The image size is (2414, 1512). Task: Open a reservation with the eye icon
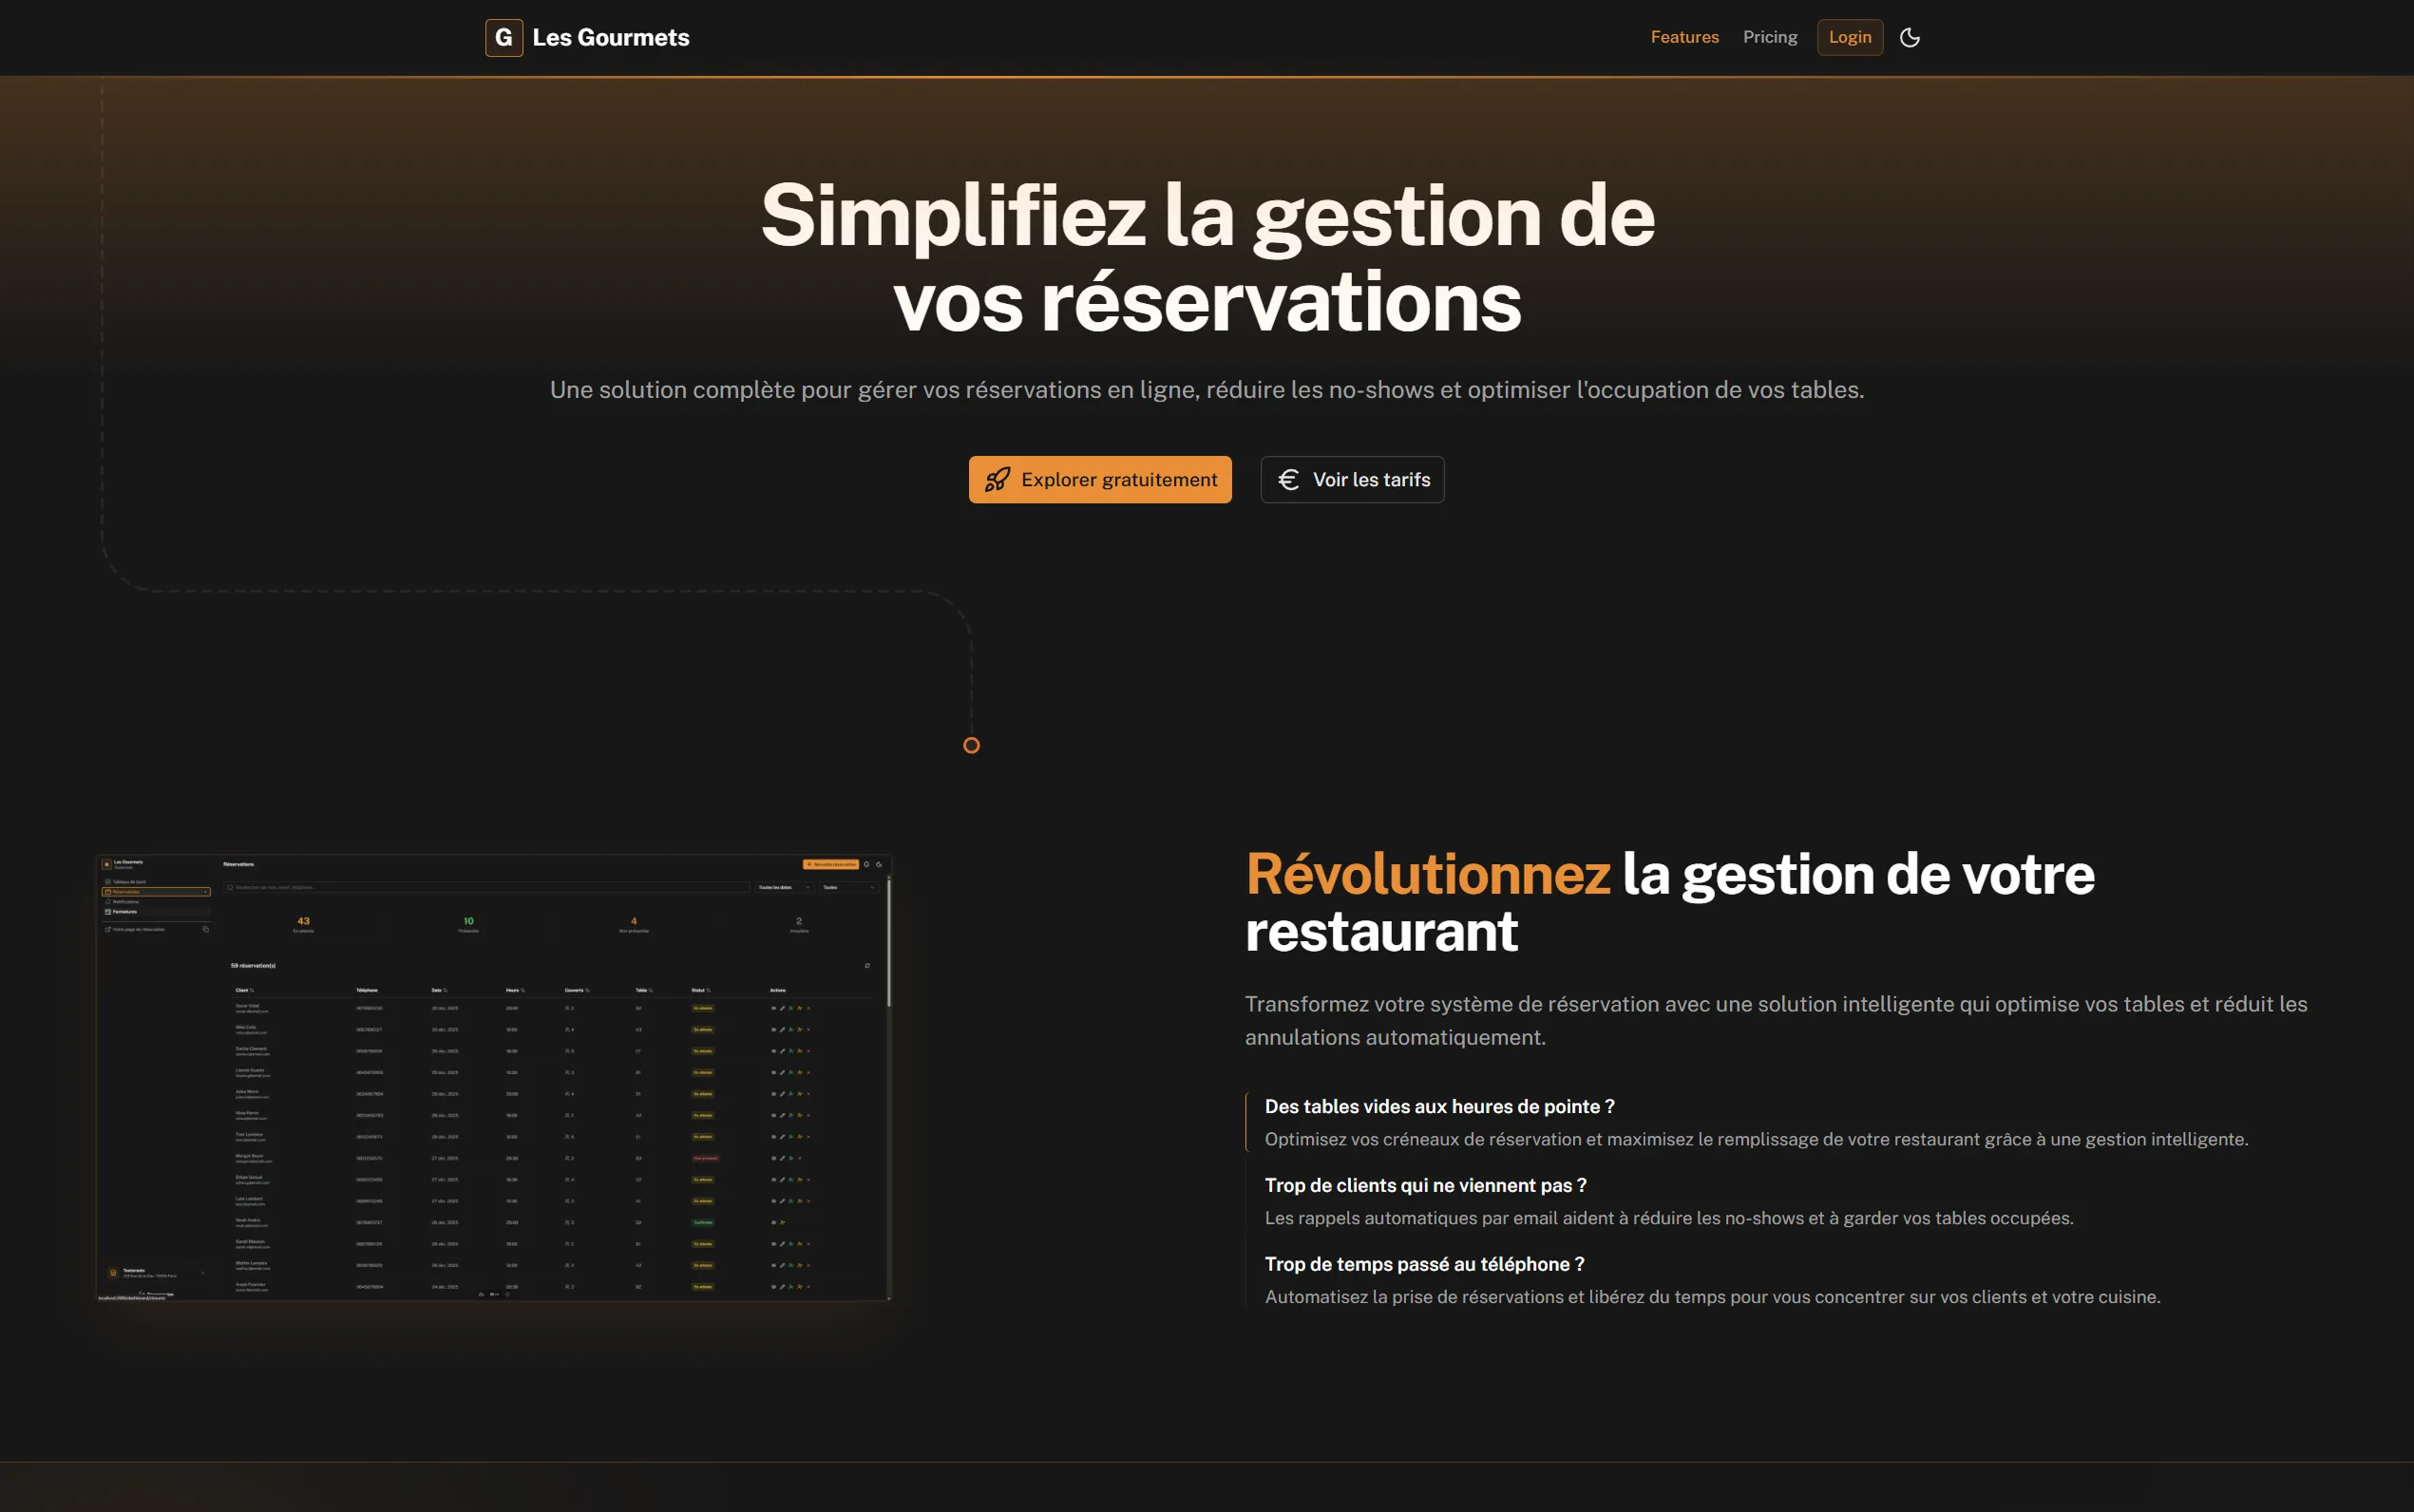coord(774,1009)
